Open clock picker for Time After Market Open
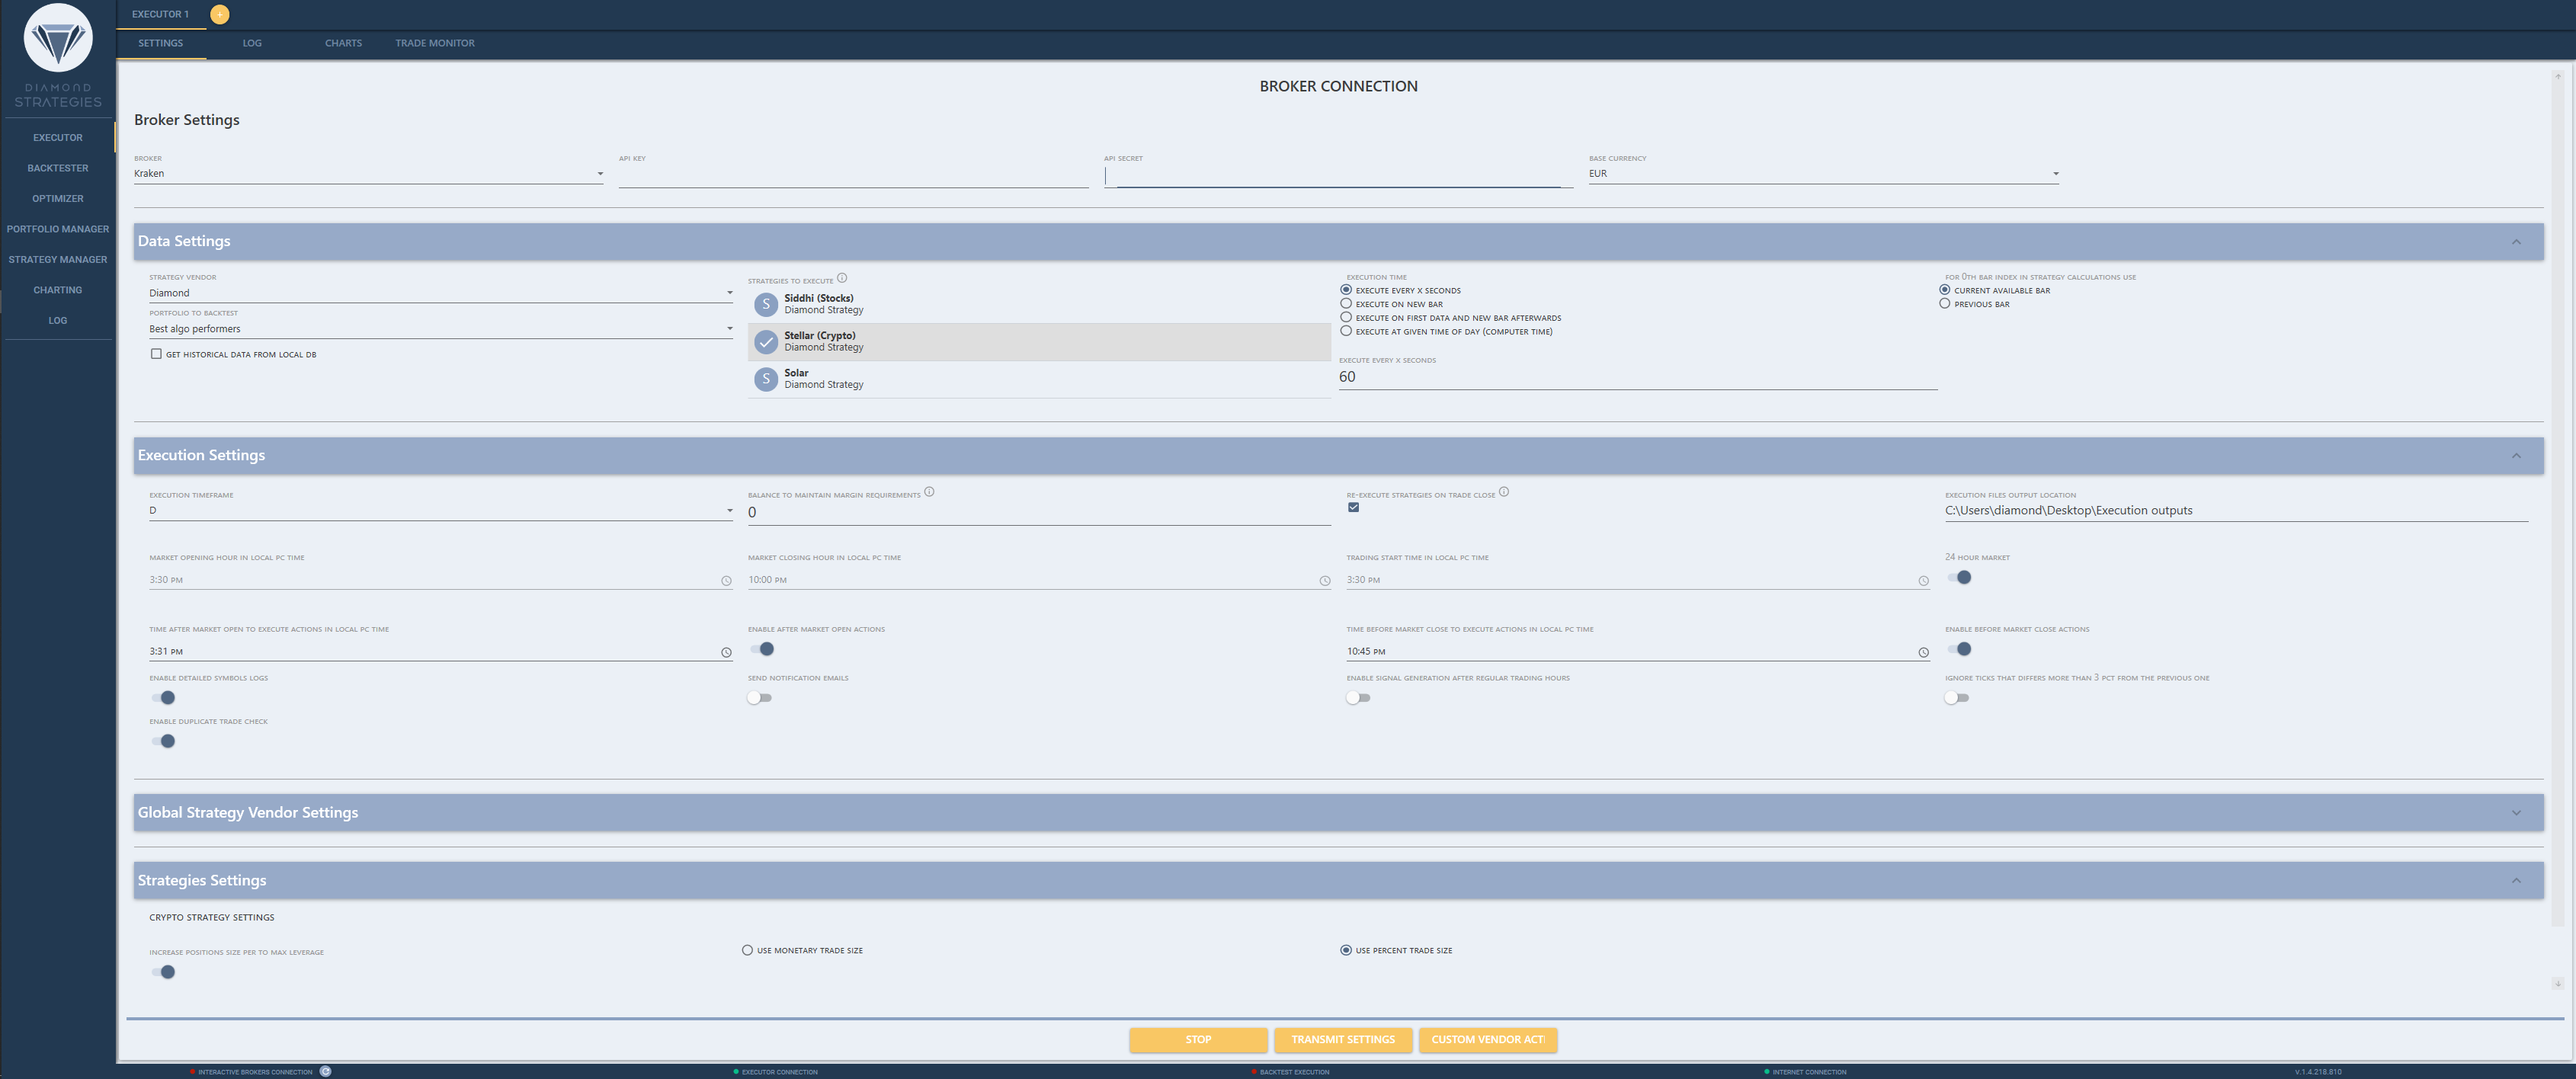 [726, 653]
